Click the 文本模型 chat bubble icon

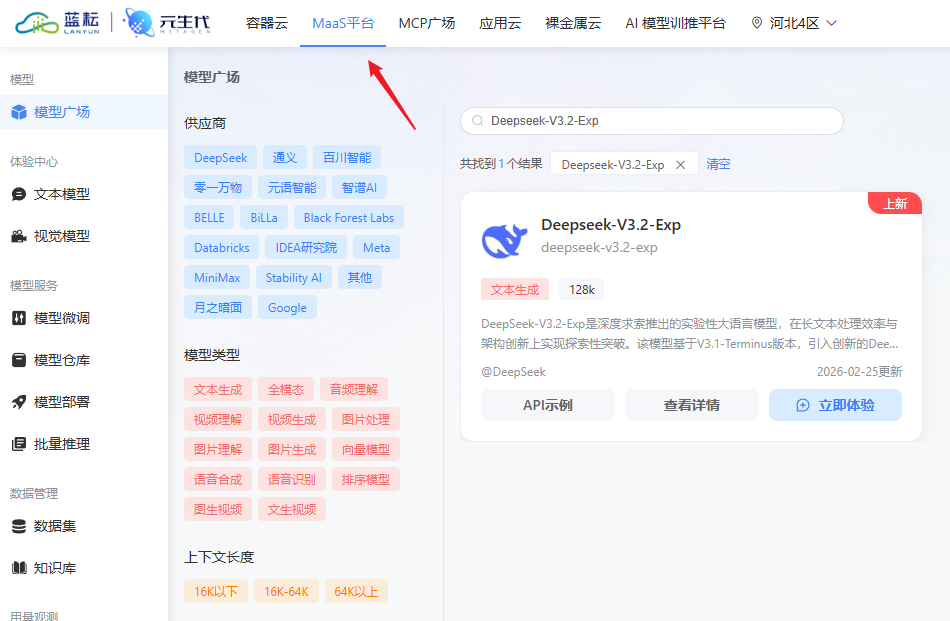click(x=19, y=194)
